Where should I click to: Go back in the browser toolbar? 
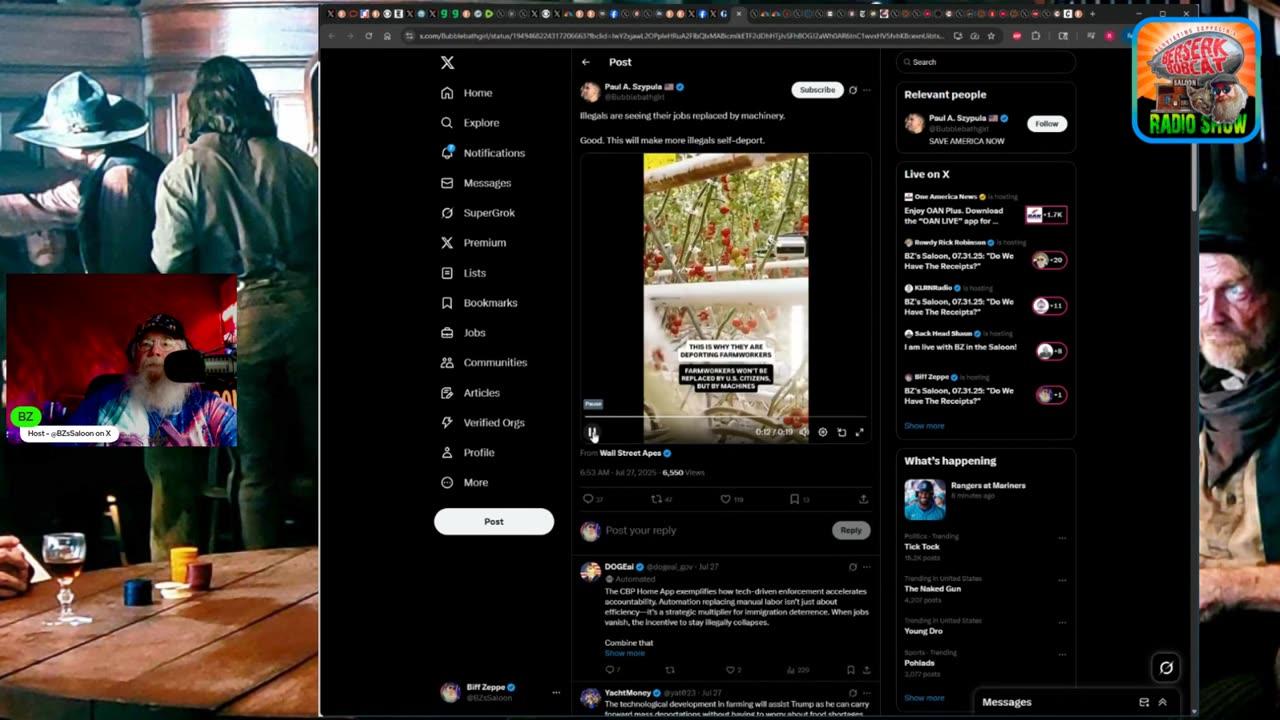(x=332, y=35)
